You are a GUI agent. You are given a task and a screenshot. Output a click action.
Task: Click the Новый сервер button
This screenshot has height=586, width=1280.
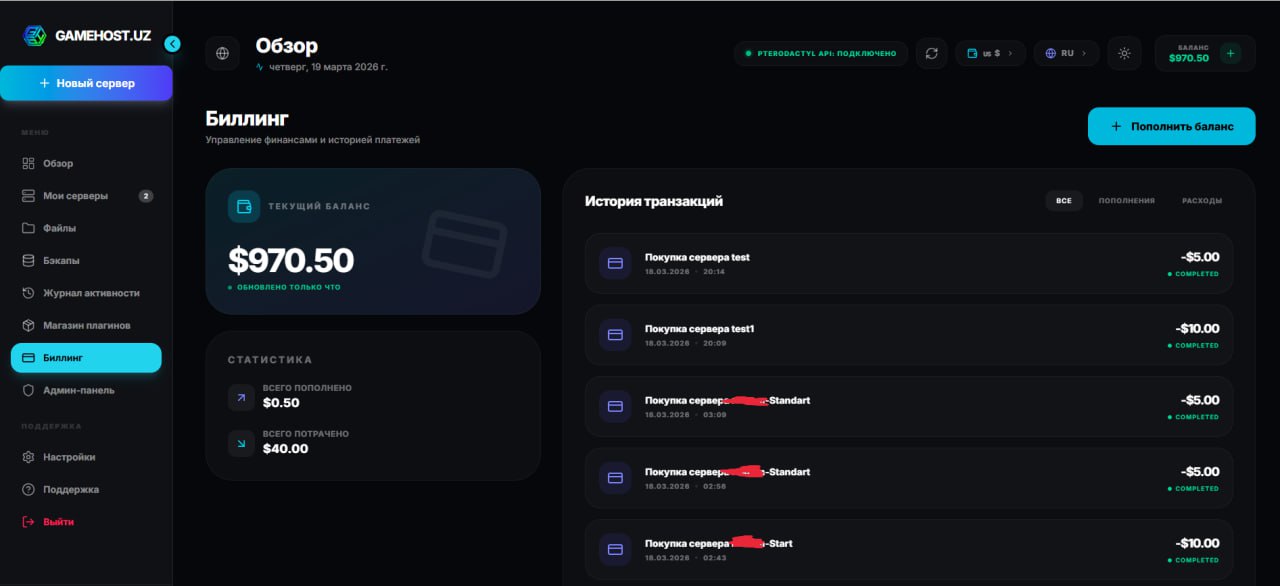point(86,83)
